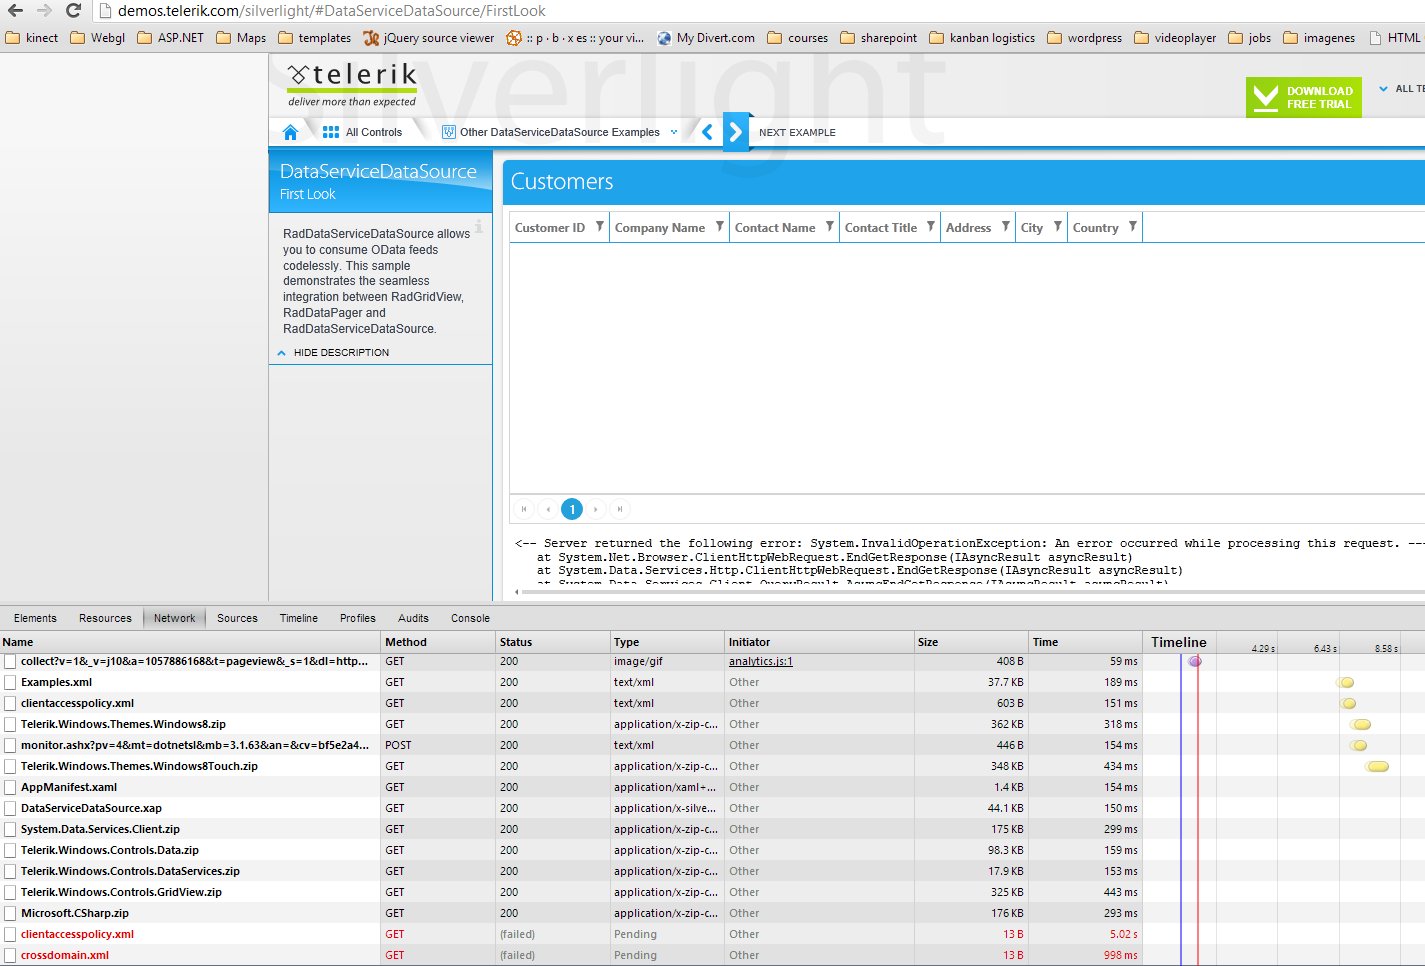
Task: Open the kinect bookmarks folder
Action: click(x=32, y=38)
